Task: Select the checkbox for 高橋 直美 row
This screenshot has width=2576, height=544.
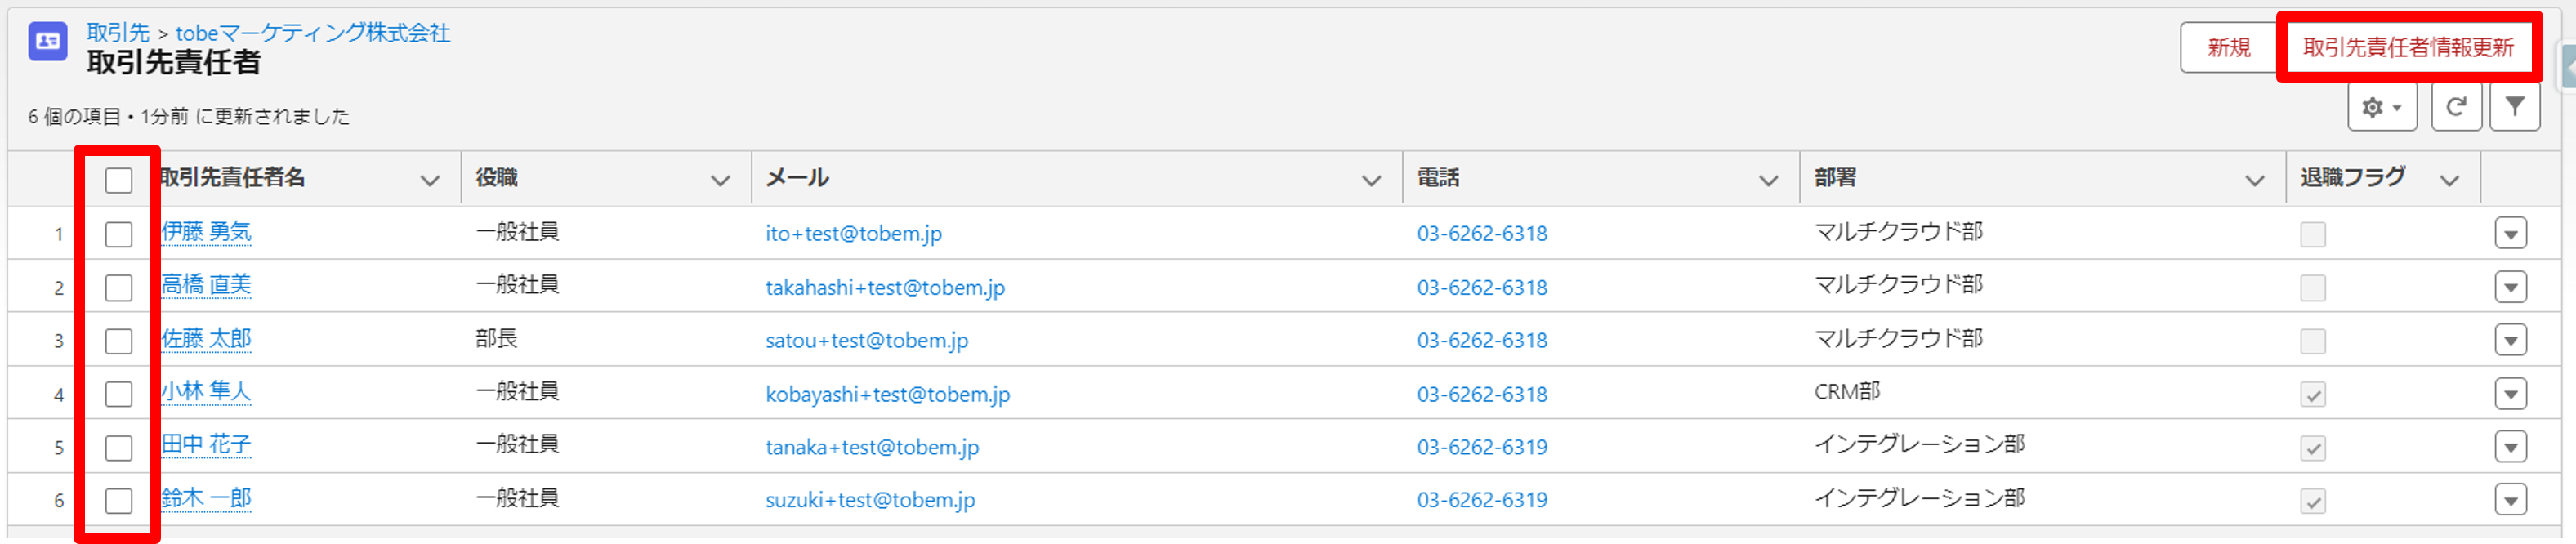Action: tap(119, 288)
